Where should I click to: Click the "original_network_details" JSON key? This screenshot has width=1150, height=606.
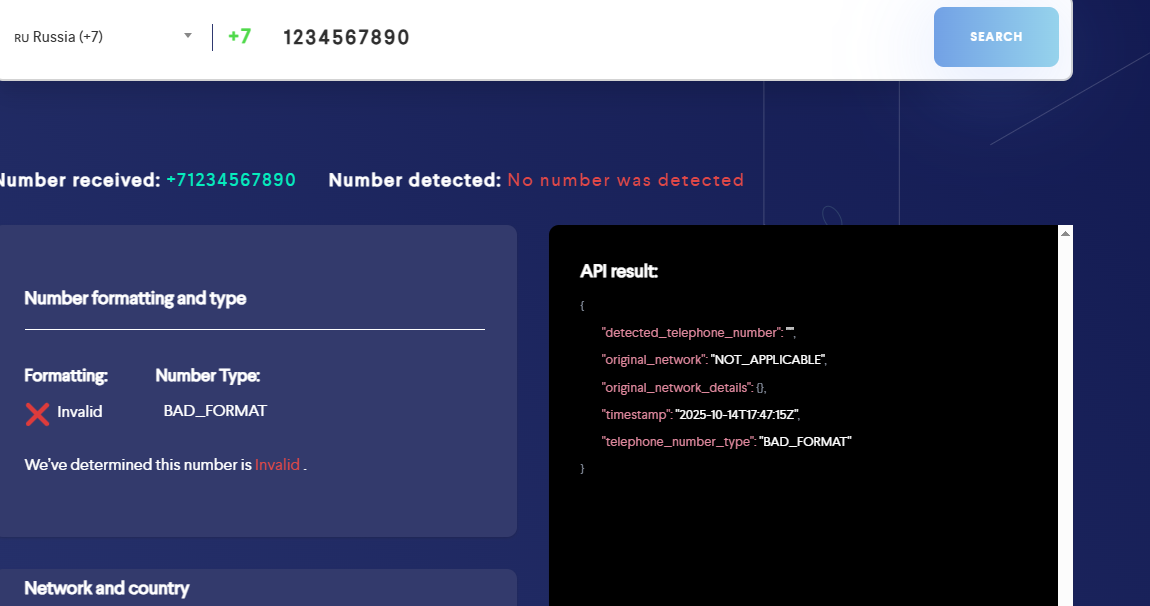tap(676, 387)
